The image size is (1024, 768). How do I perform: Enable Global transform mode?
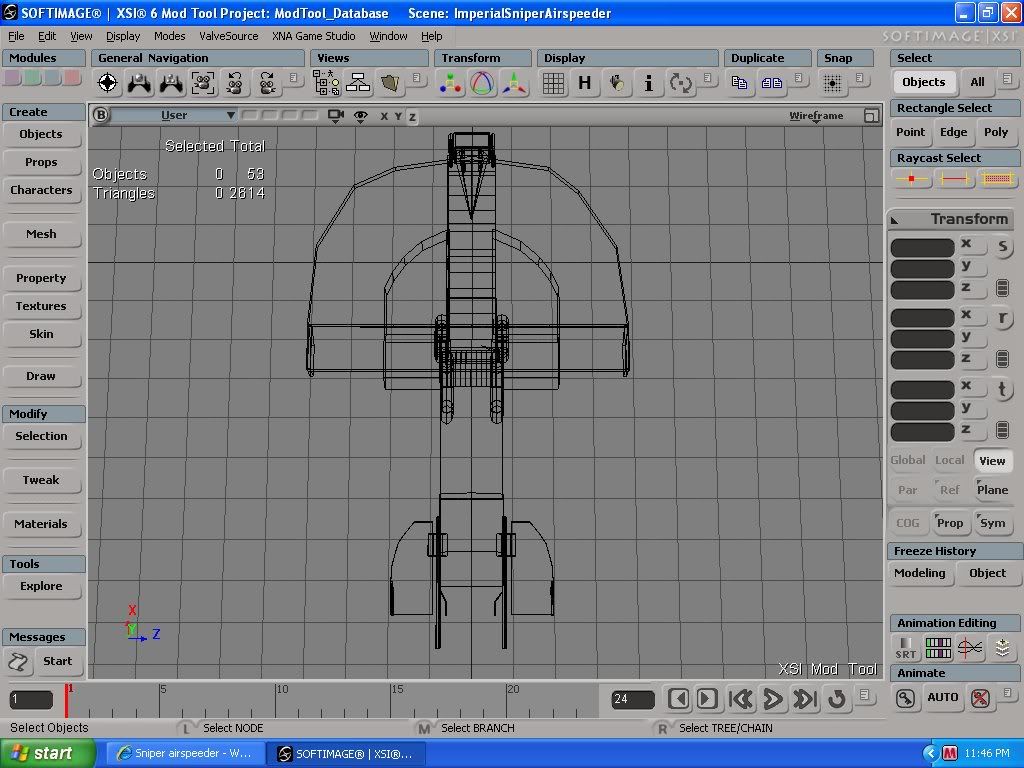[908, 460]
